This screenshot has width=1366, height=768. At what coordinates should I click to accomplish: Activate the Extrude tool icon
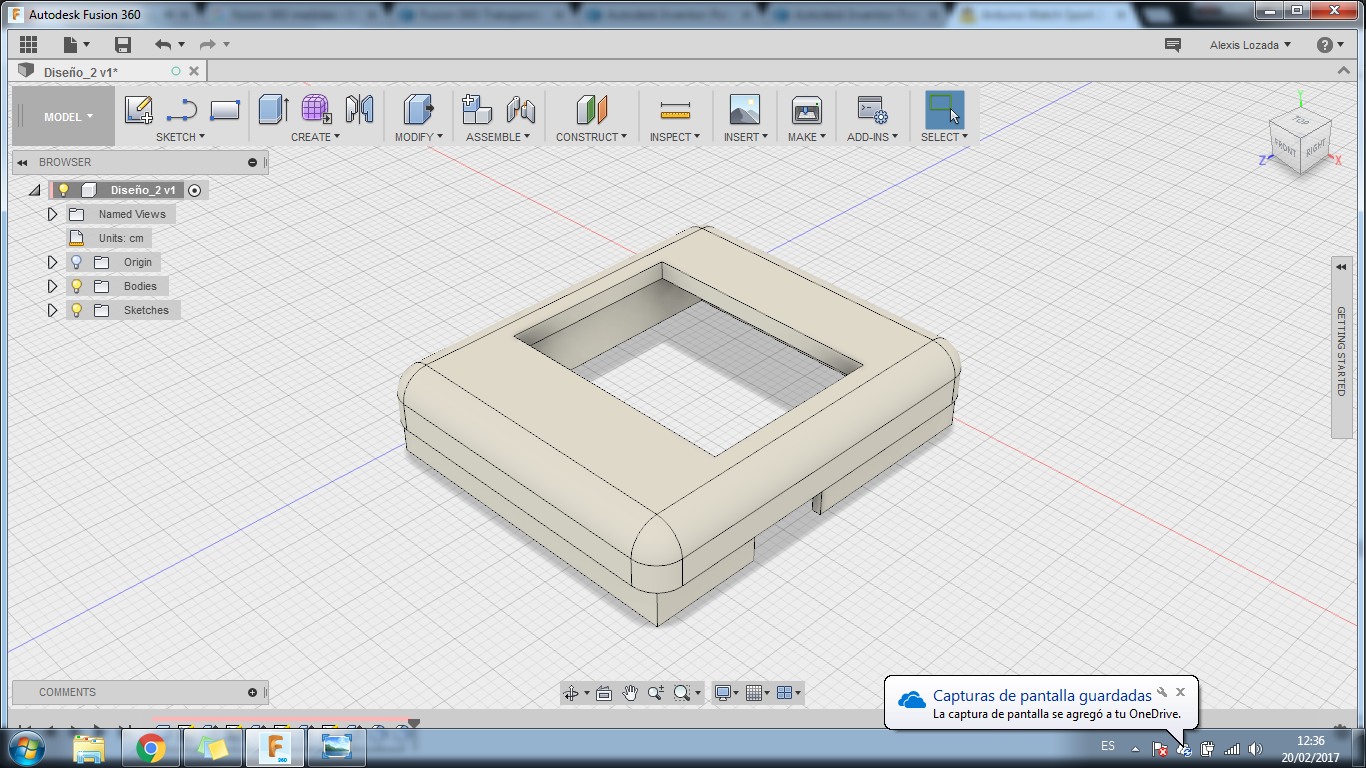(x=273, y=109)
